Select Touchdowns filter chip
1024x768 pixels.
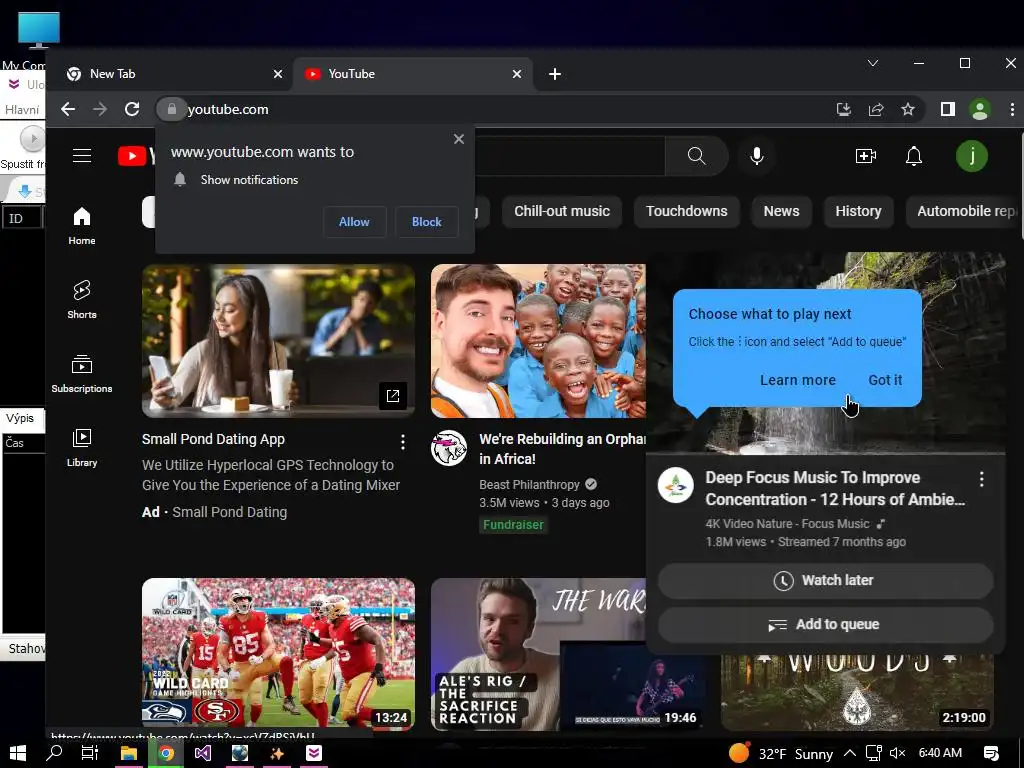click(686, 212)
